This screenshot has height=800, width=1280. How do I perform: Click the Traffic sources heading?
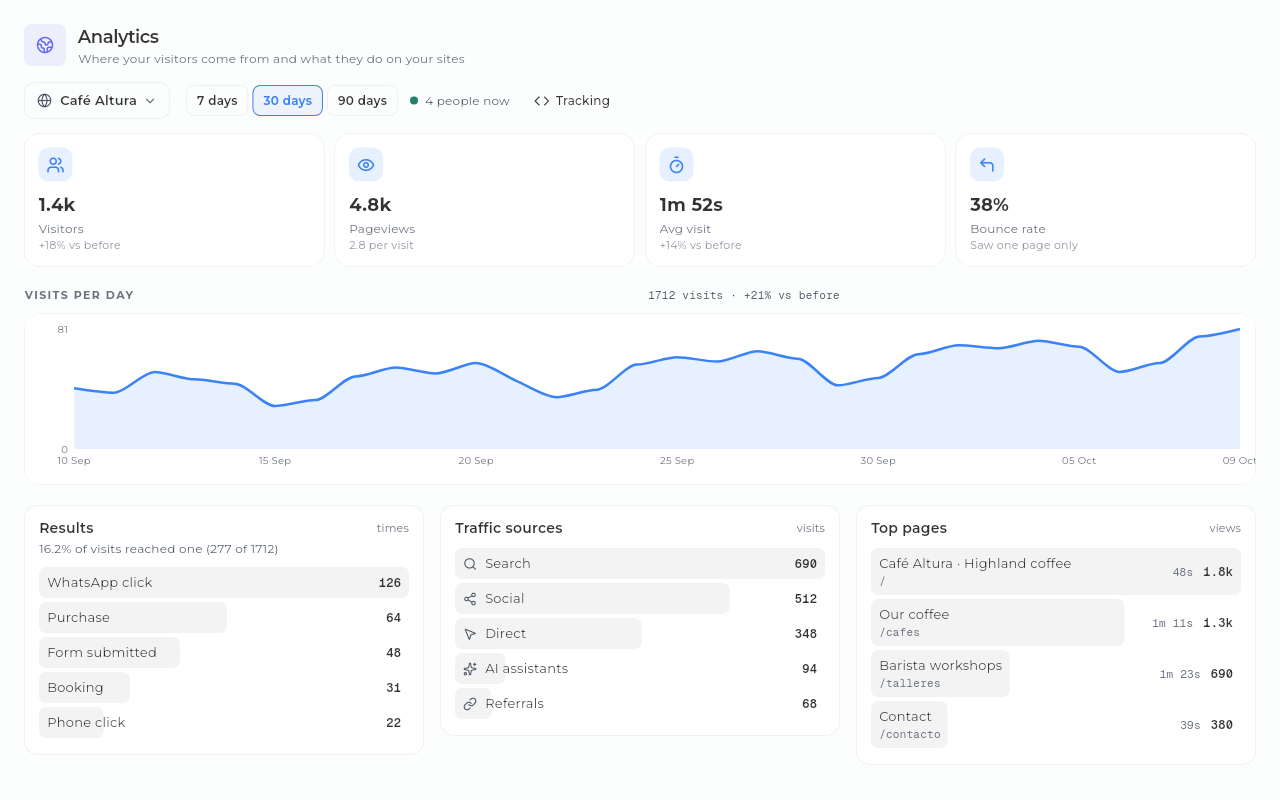[x=509, y=528]
